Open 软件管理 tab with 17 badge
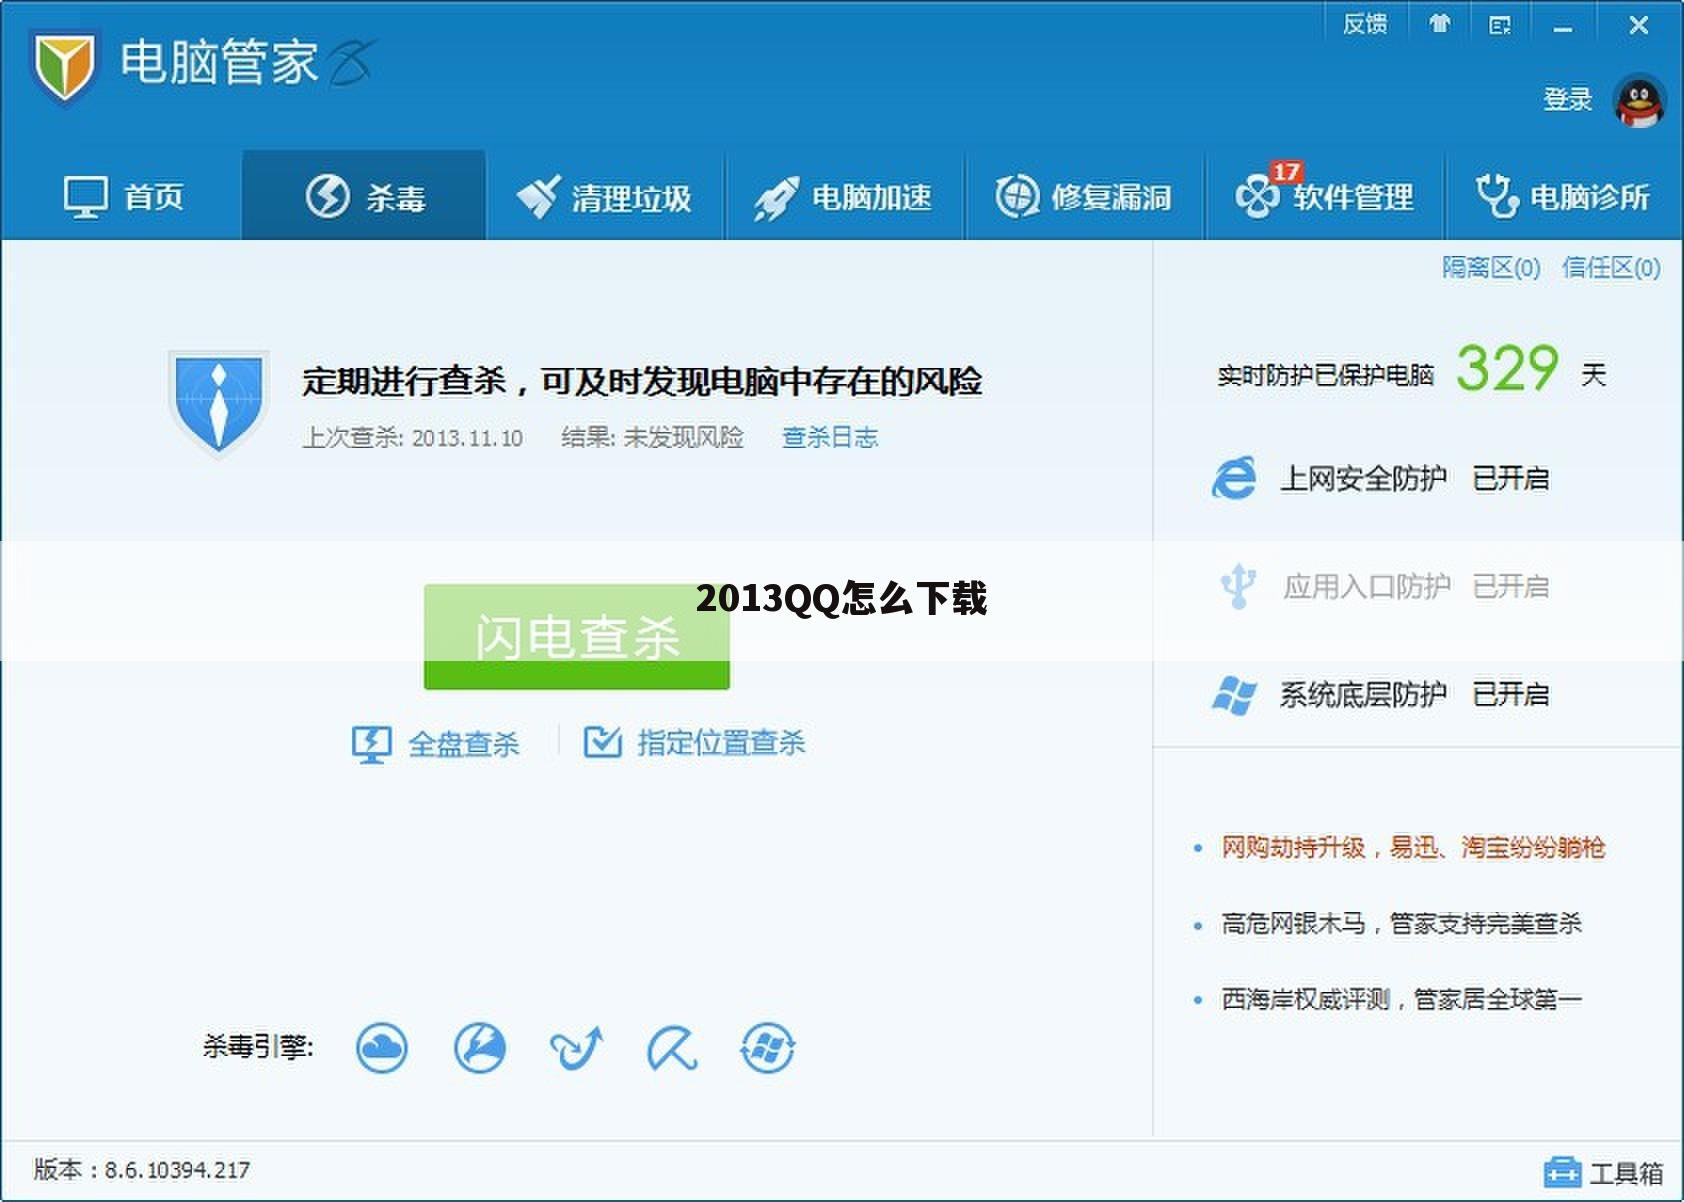This screenshot has height=1202, width=1684. click(x=1325, y=196)
